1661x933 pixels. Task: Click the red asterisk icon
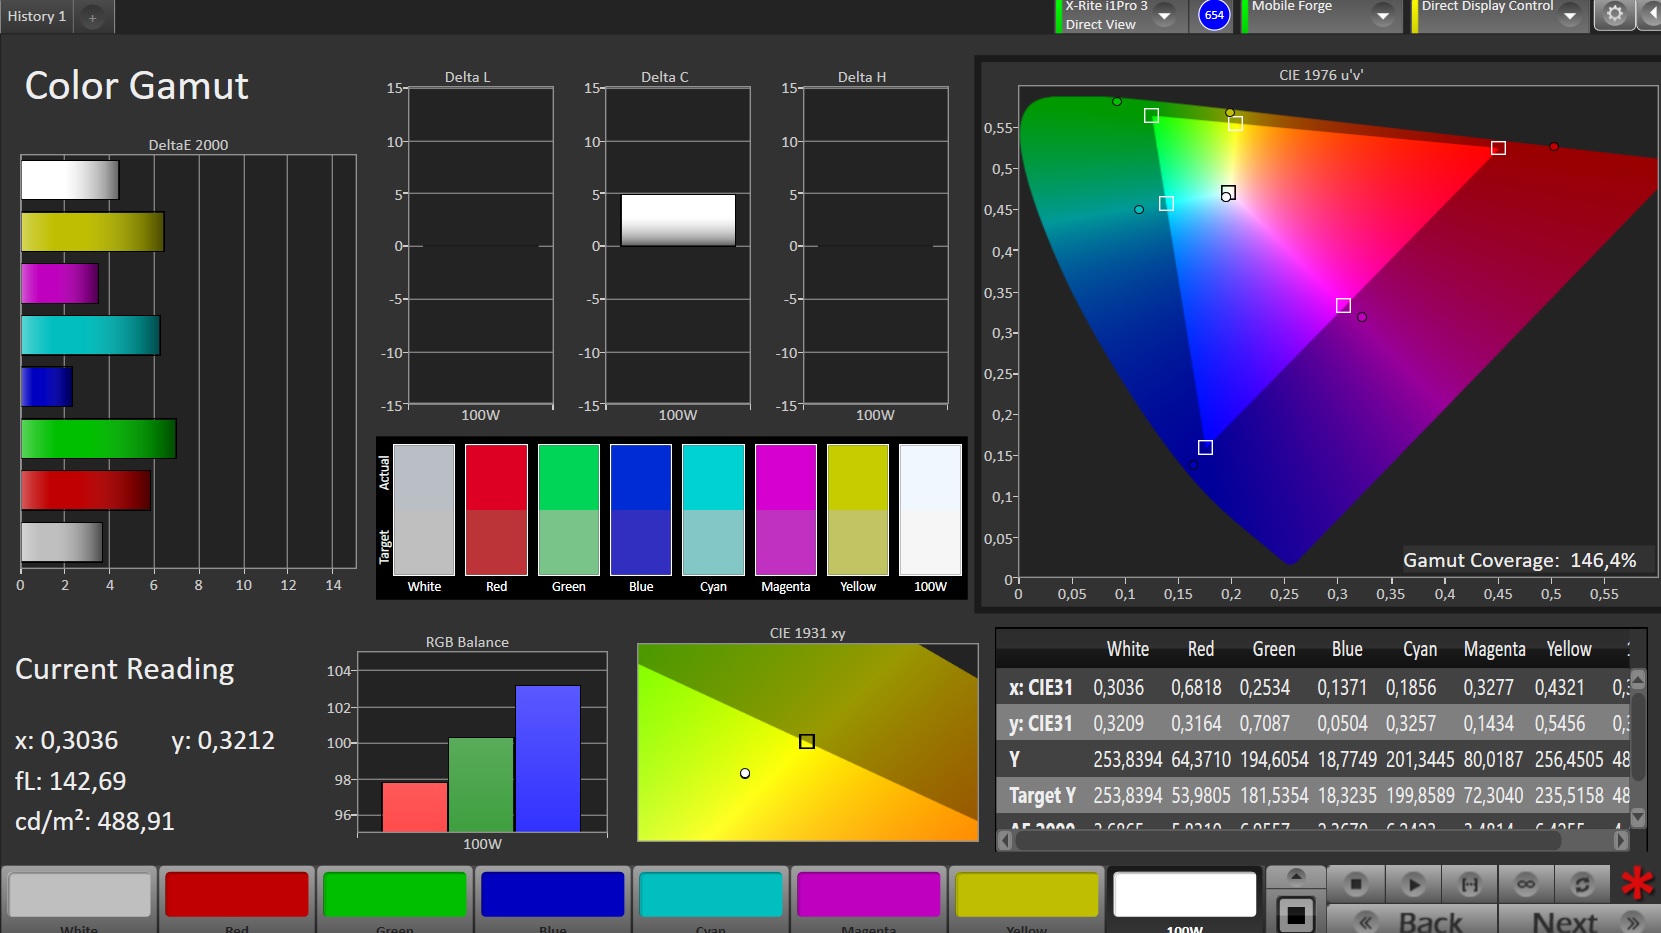[x=1637, y=884]
